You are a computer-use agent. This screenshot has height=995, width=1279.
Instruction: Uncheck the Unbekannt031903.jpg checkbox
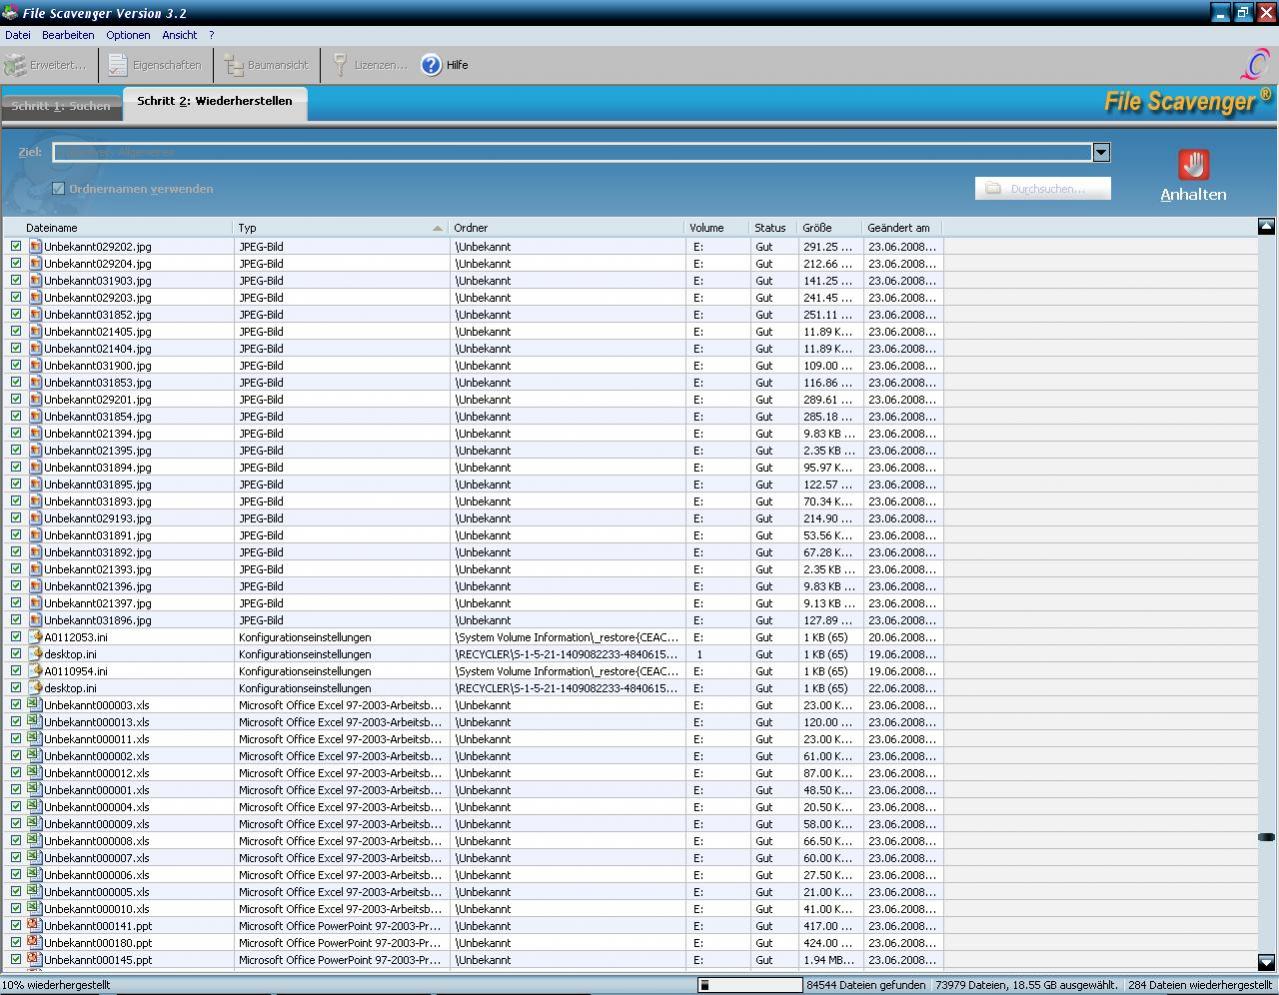point(16,280)
